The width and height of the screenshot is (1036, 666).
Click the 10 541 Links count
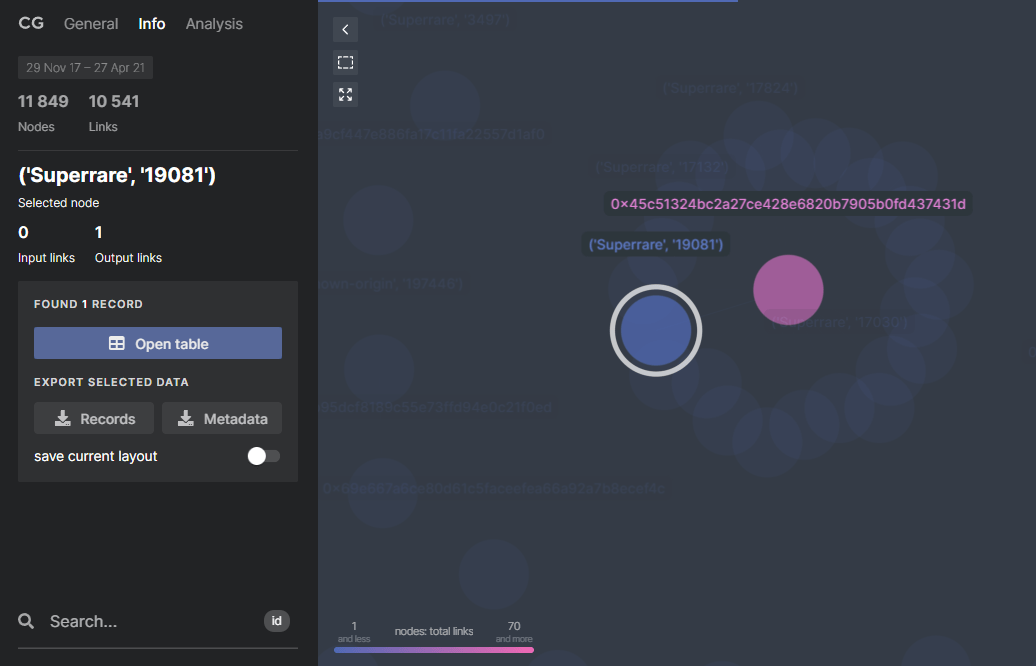114,101
